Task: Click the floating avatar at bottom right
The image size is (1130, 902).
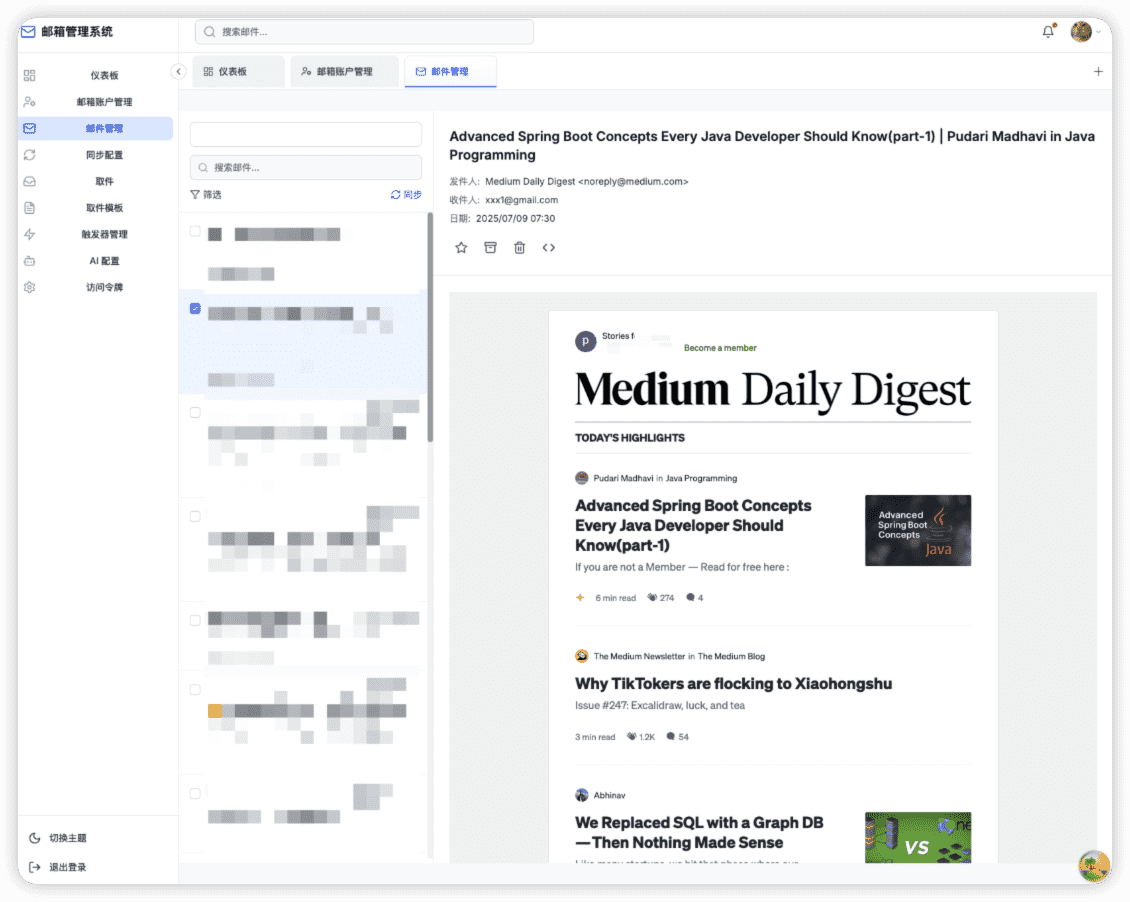Action: point(1094,865)
